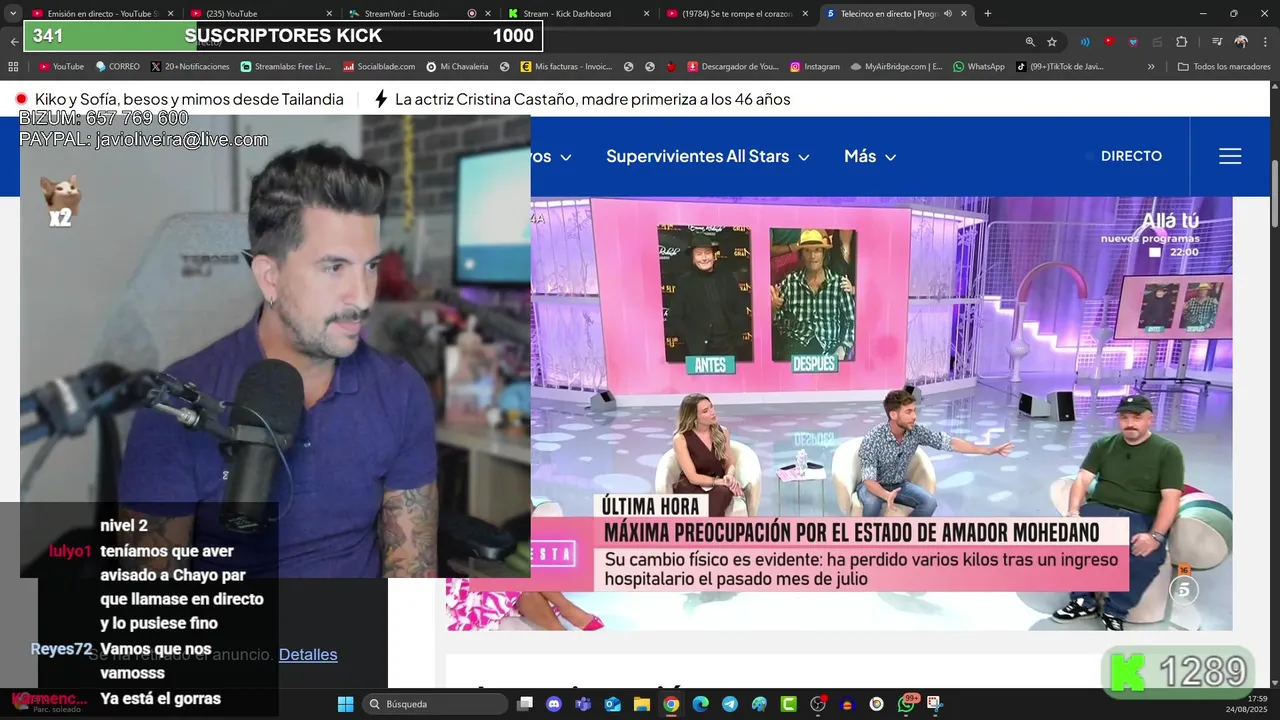Open the Snipping Tool taskbar icon
1280x720 pixels.
tap(935, 704)
